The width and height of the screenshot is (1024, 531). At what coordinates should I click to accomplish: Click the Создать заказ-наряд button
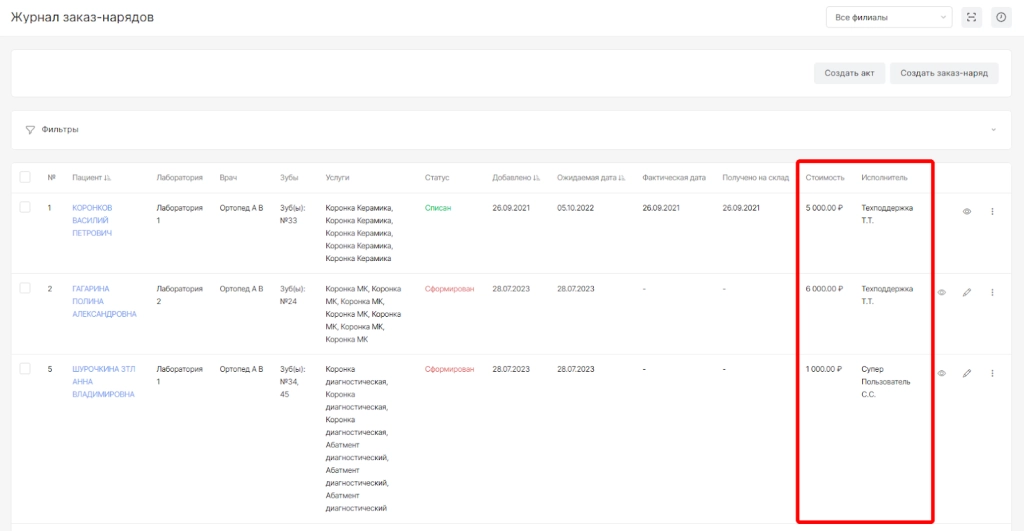click(944, 73)
